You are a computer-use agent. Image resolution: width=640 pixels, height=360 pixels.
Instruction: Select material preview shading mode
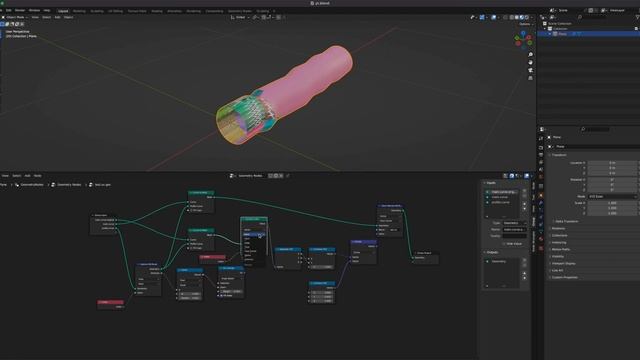pyautogui.click(x=522, y=18)
